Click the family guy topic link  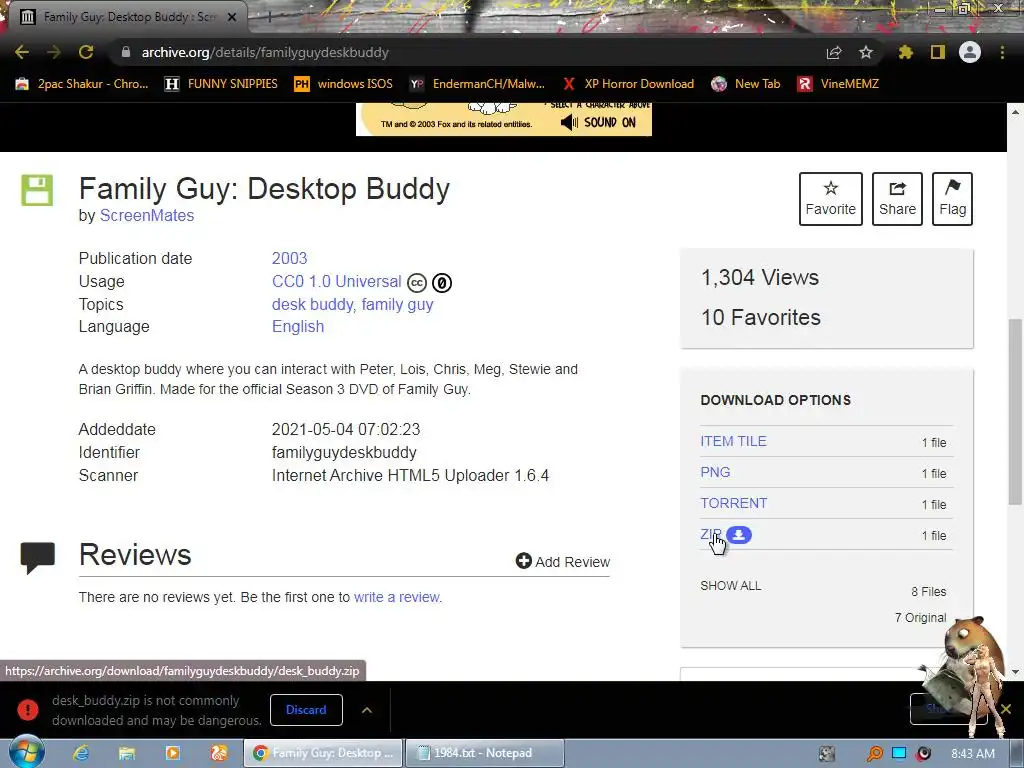(x=397, y=304)
